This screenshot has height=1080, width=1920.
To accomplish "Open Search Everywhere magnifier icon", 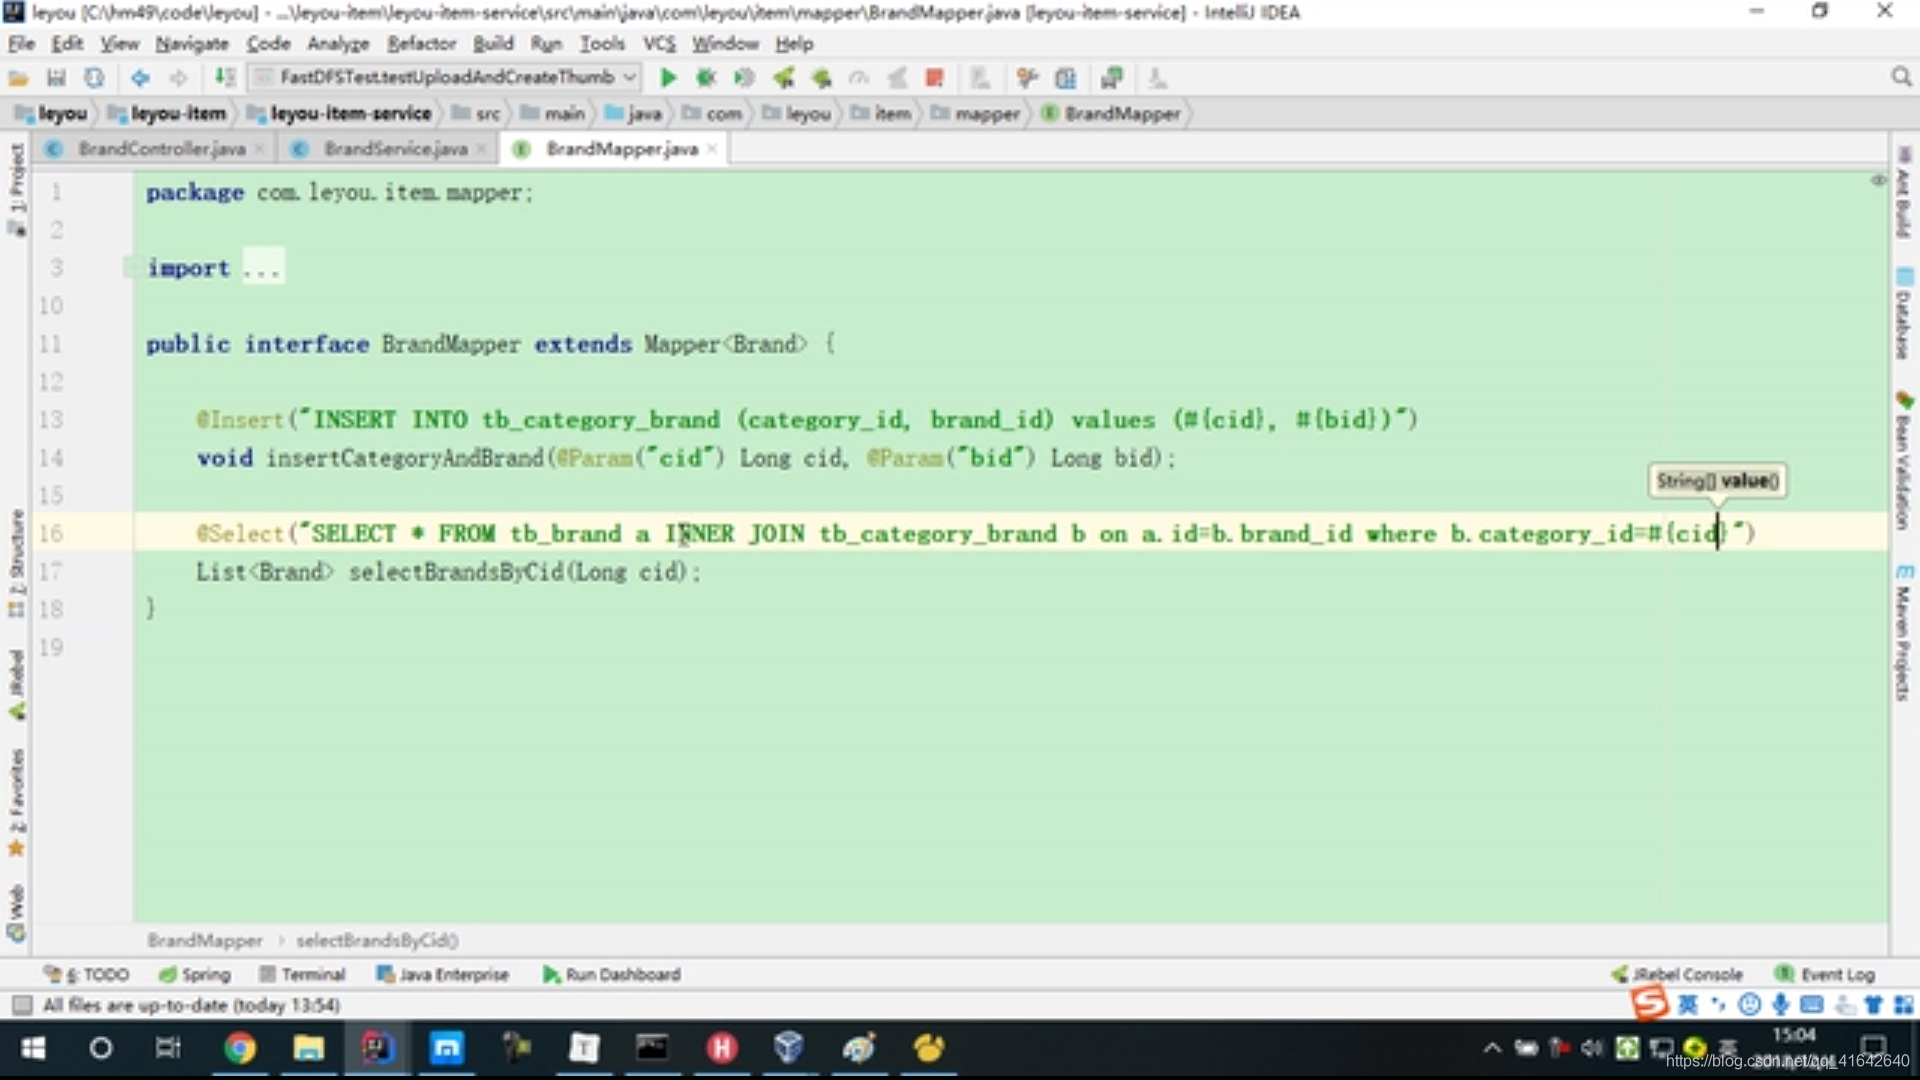I will pos(1901,78).
